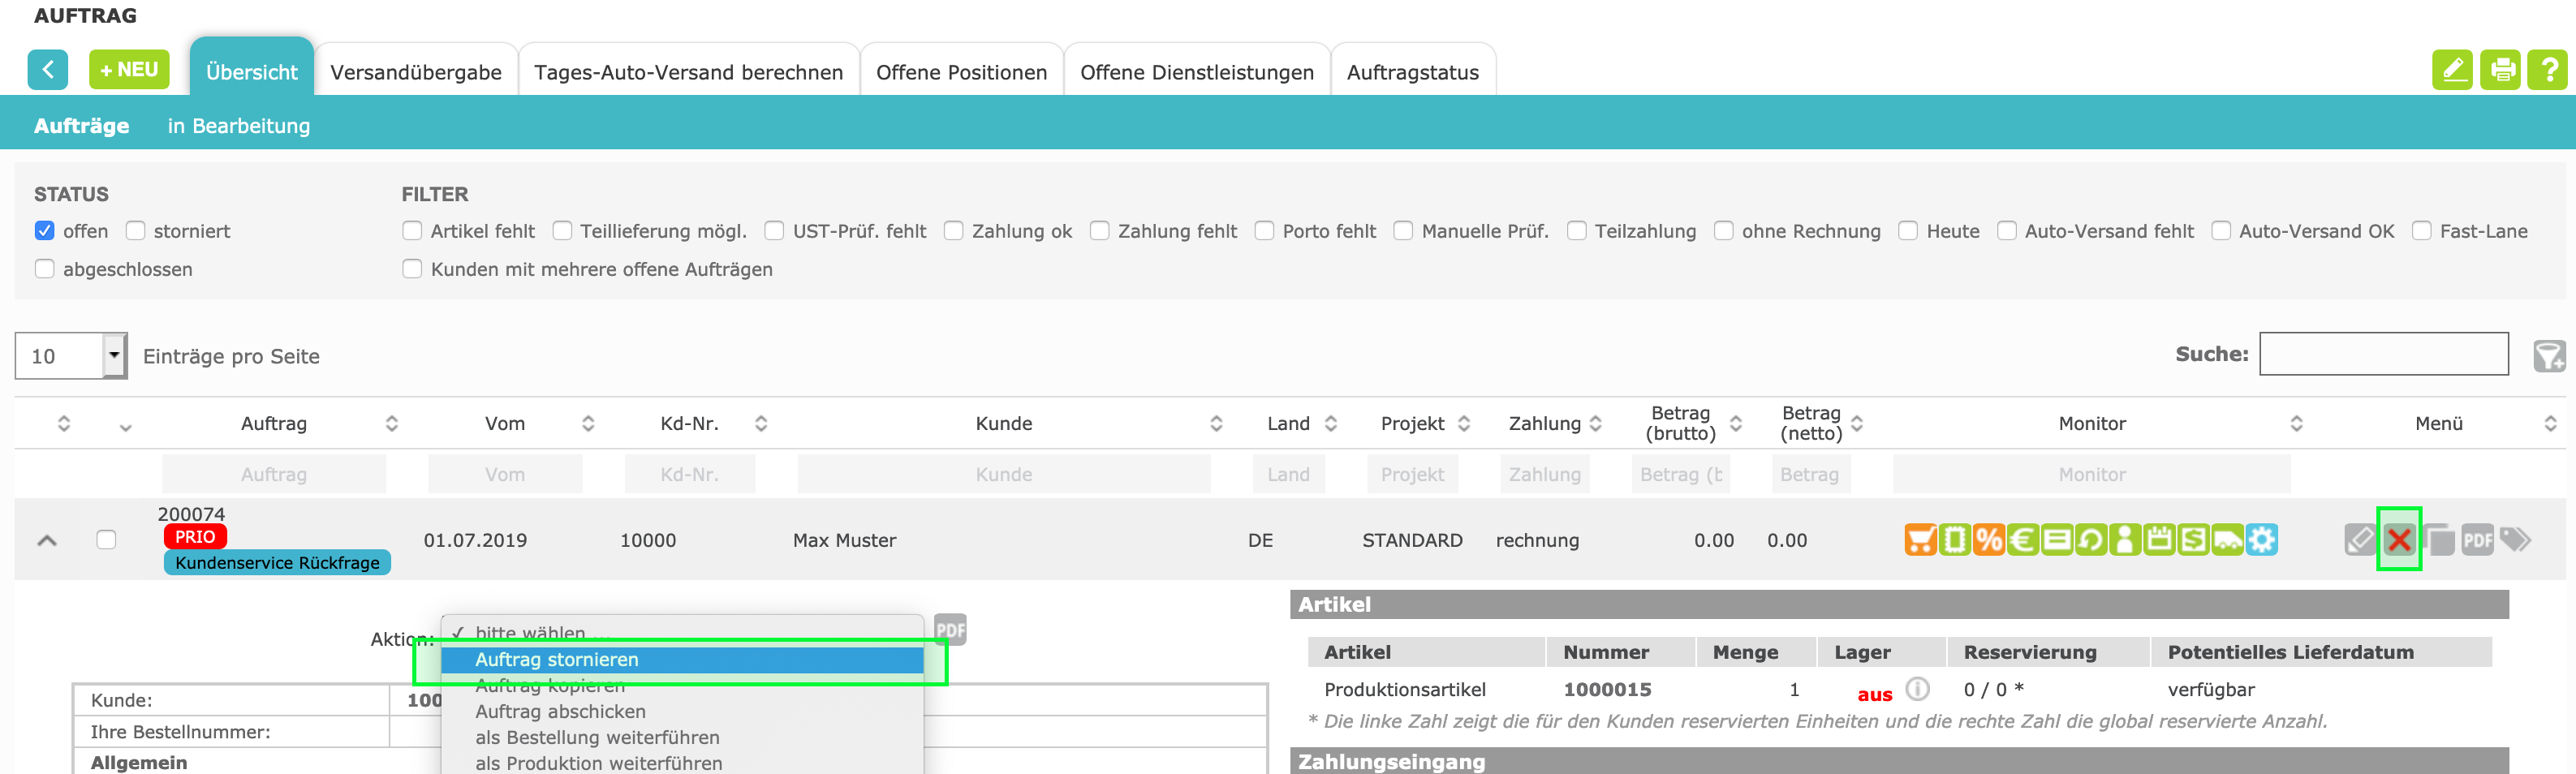2576x774 pixels.
Task: Uncheck the offen status checkbox
Action: coord(45,231)
